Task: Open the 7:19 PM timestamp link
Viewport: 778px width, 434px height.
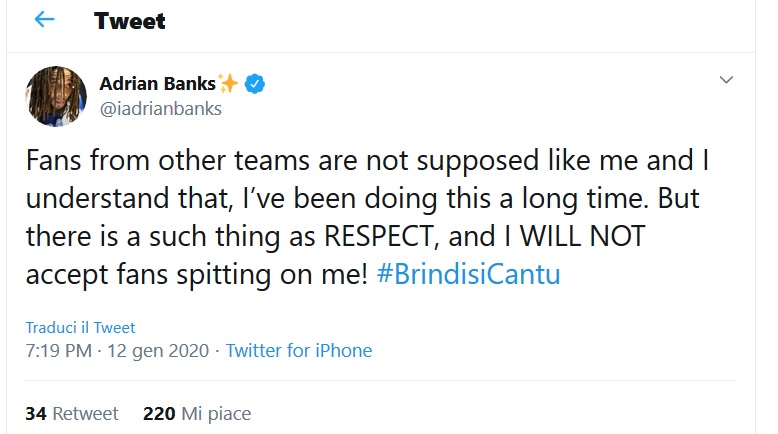Action: (60, 351)
